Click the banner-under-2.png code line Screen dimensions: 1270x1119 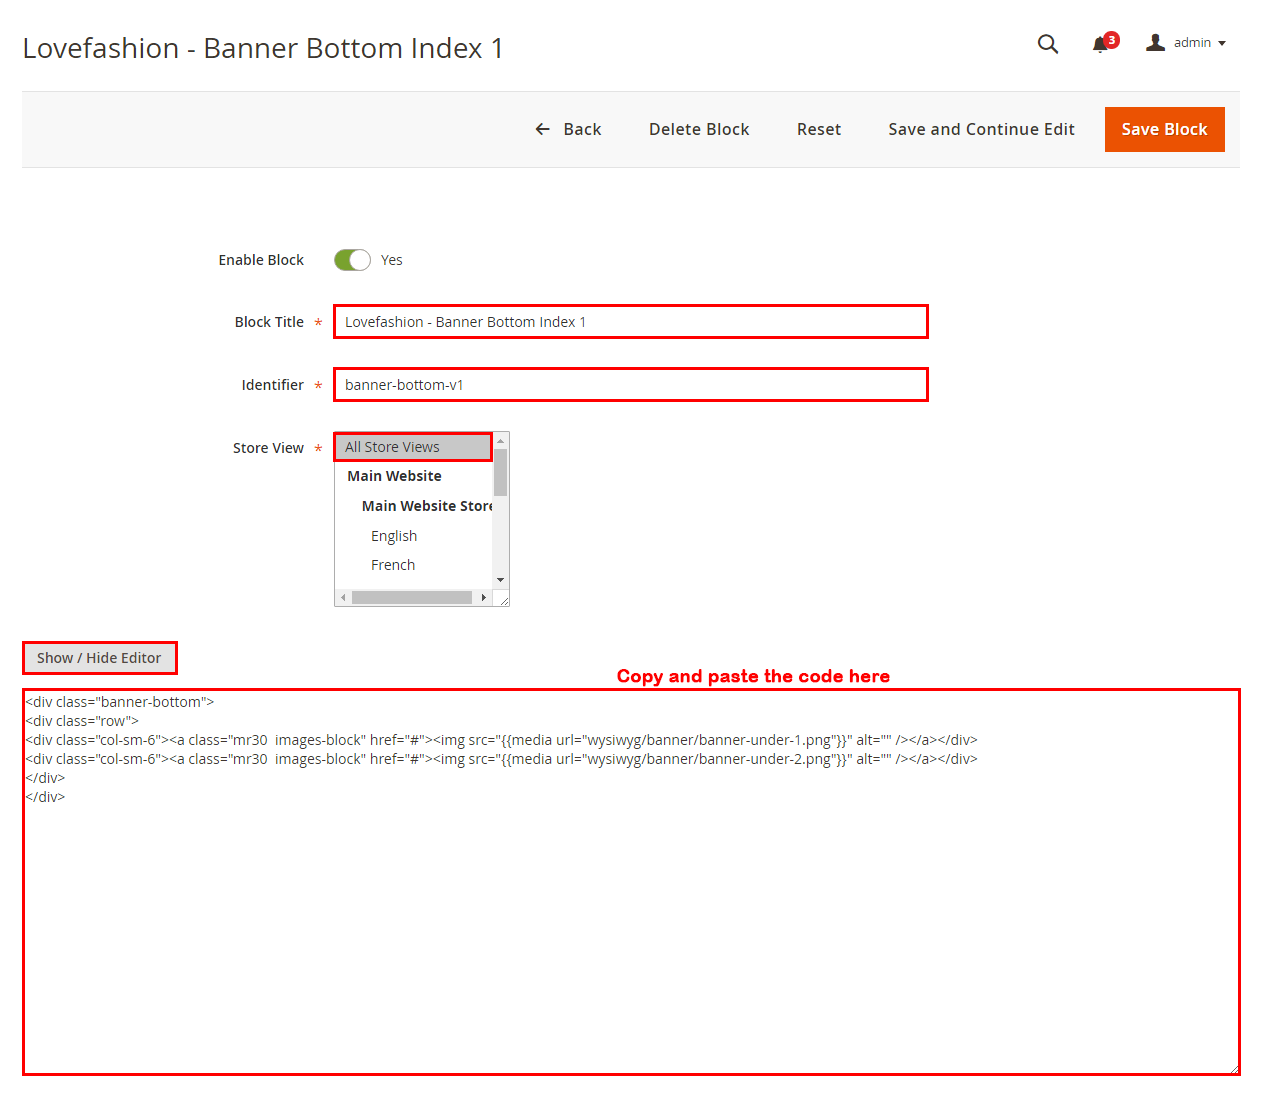click(501, 759)
